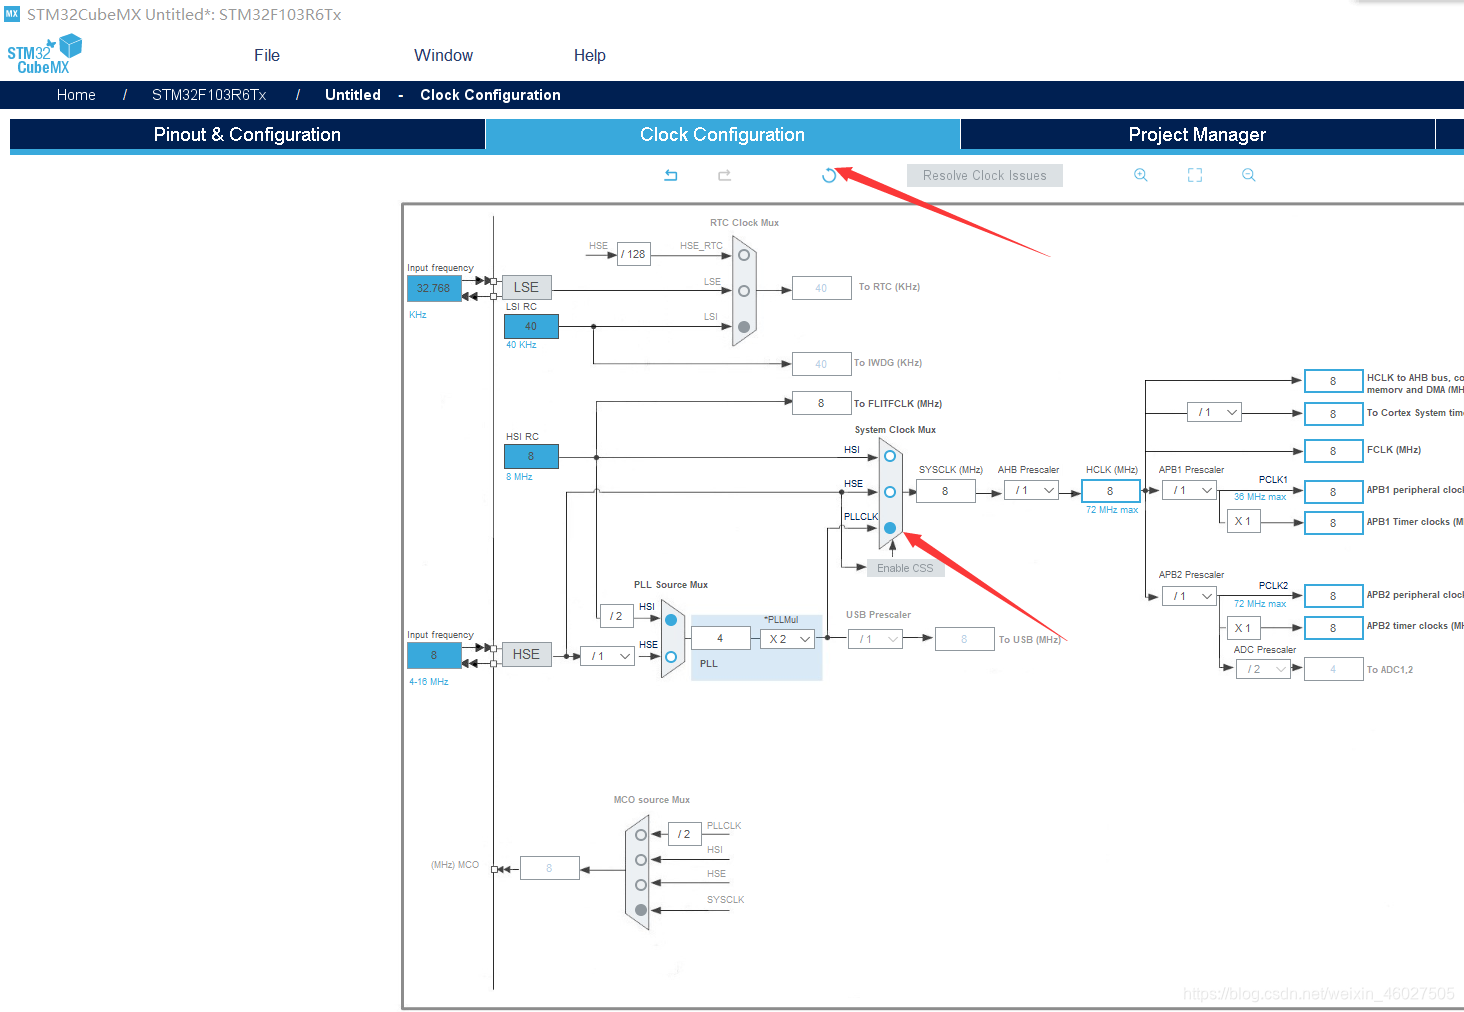This screenshot has width=1464, height=1012.
Task: Click Enable CSS button
Action: (x=905, y=568)
